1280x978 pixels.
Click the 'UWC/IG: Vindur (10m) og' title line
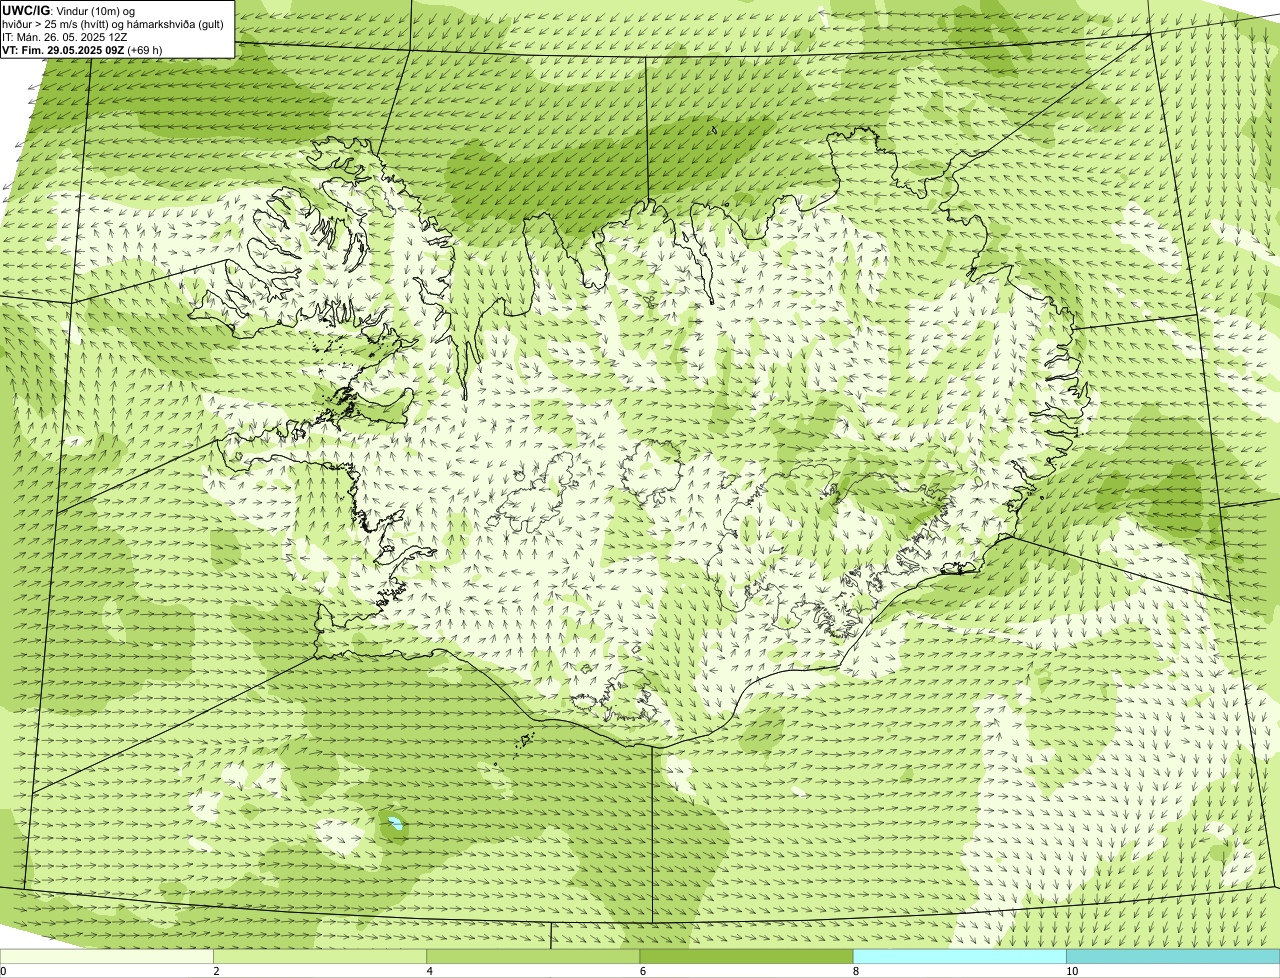tap(68, 11)
